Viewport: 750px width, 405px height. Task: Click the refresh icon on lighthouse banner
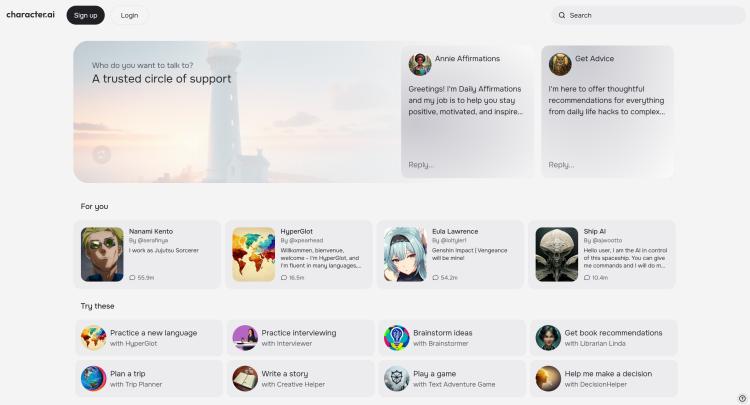tap(101, 155)
